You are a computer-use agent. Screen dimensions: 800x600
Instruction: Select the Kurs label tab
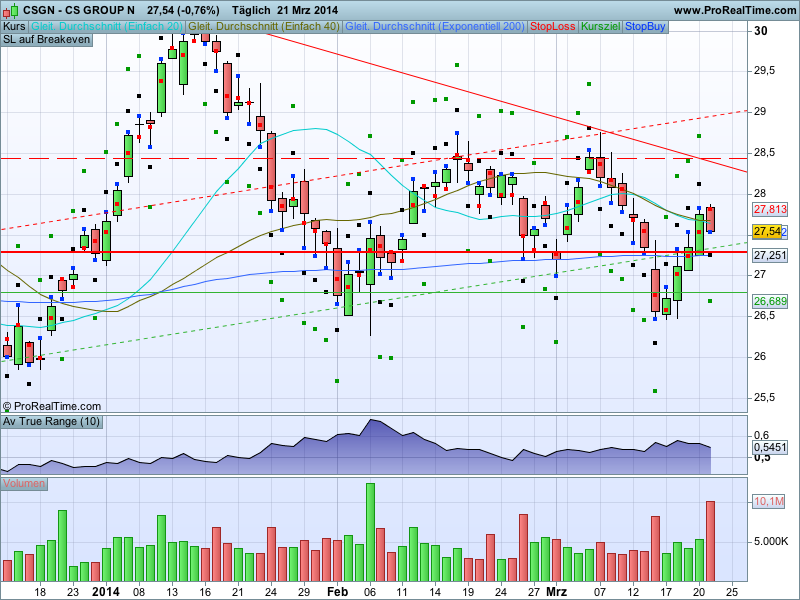pos(14,27)
